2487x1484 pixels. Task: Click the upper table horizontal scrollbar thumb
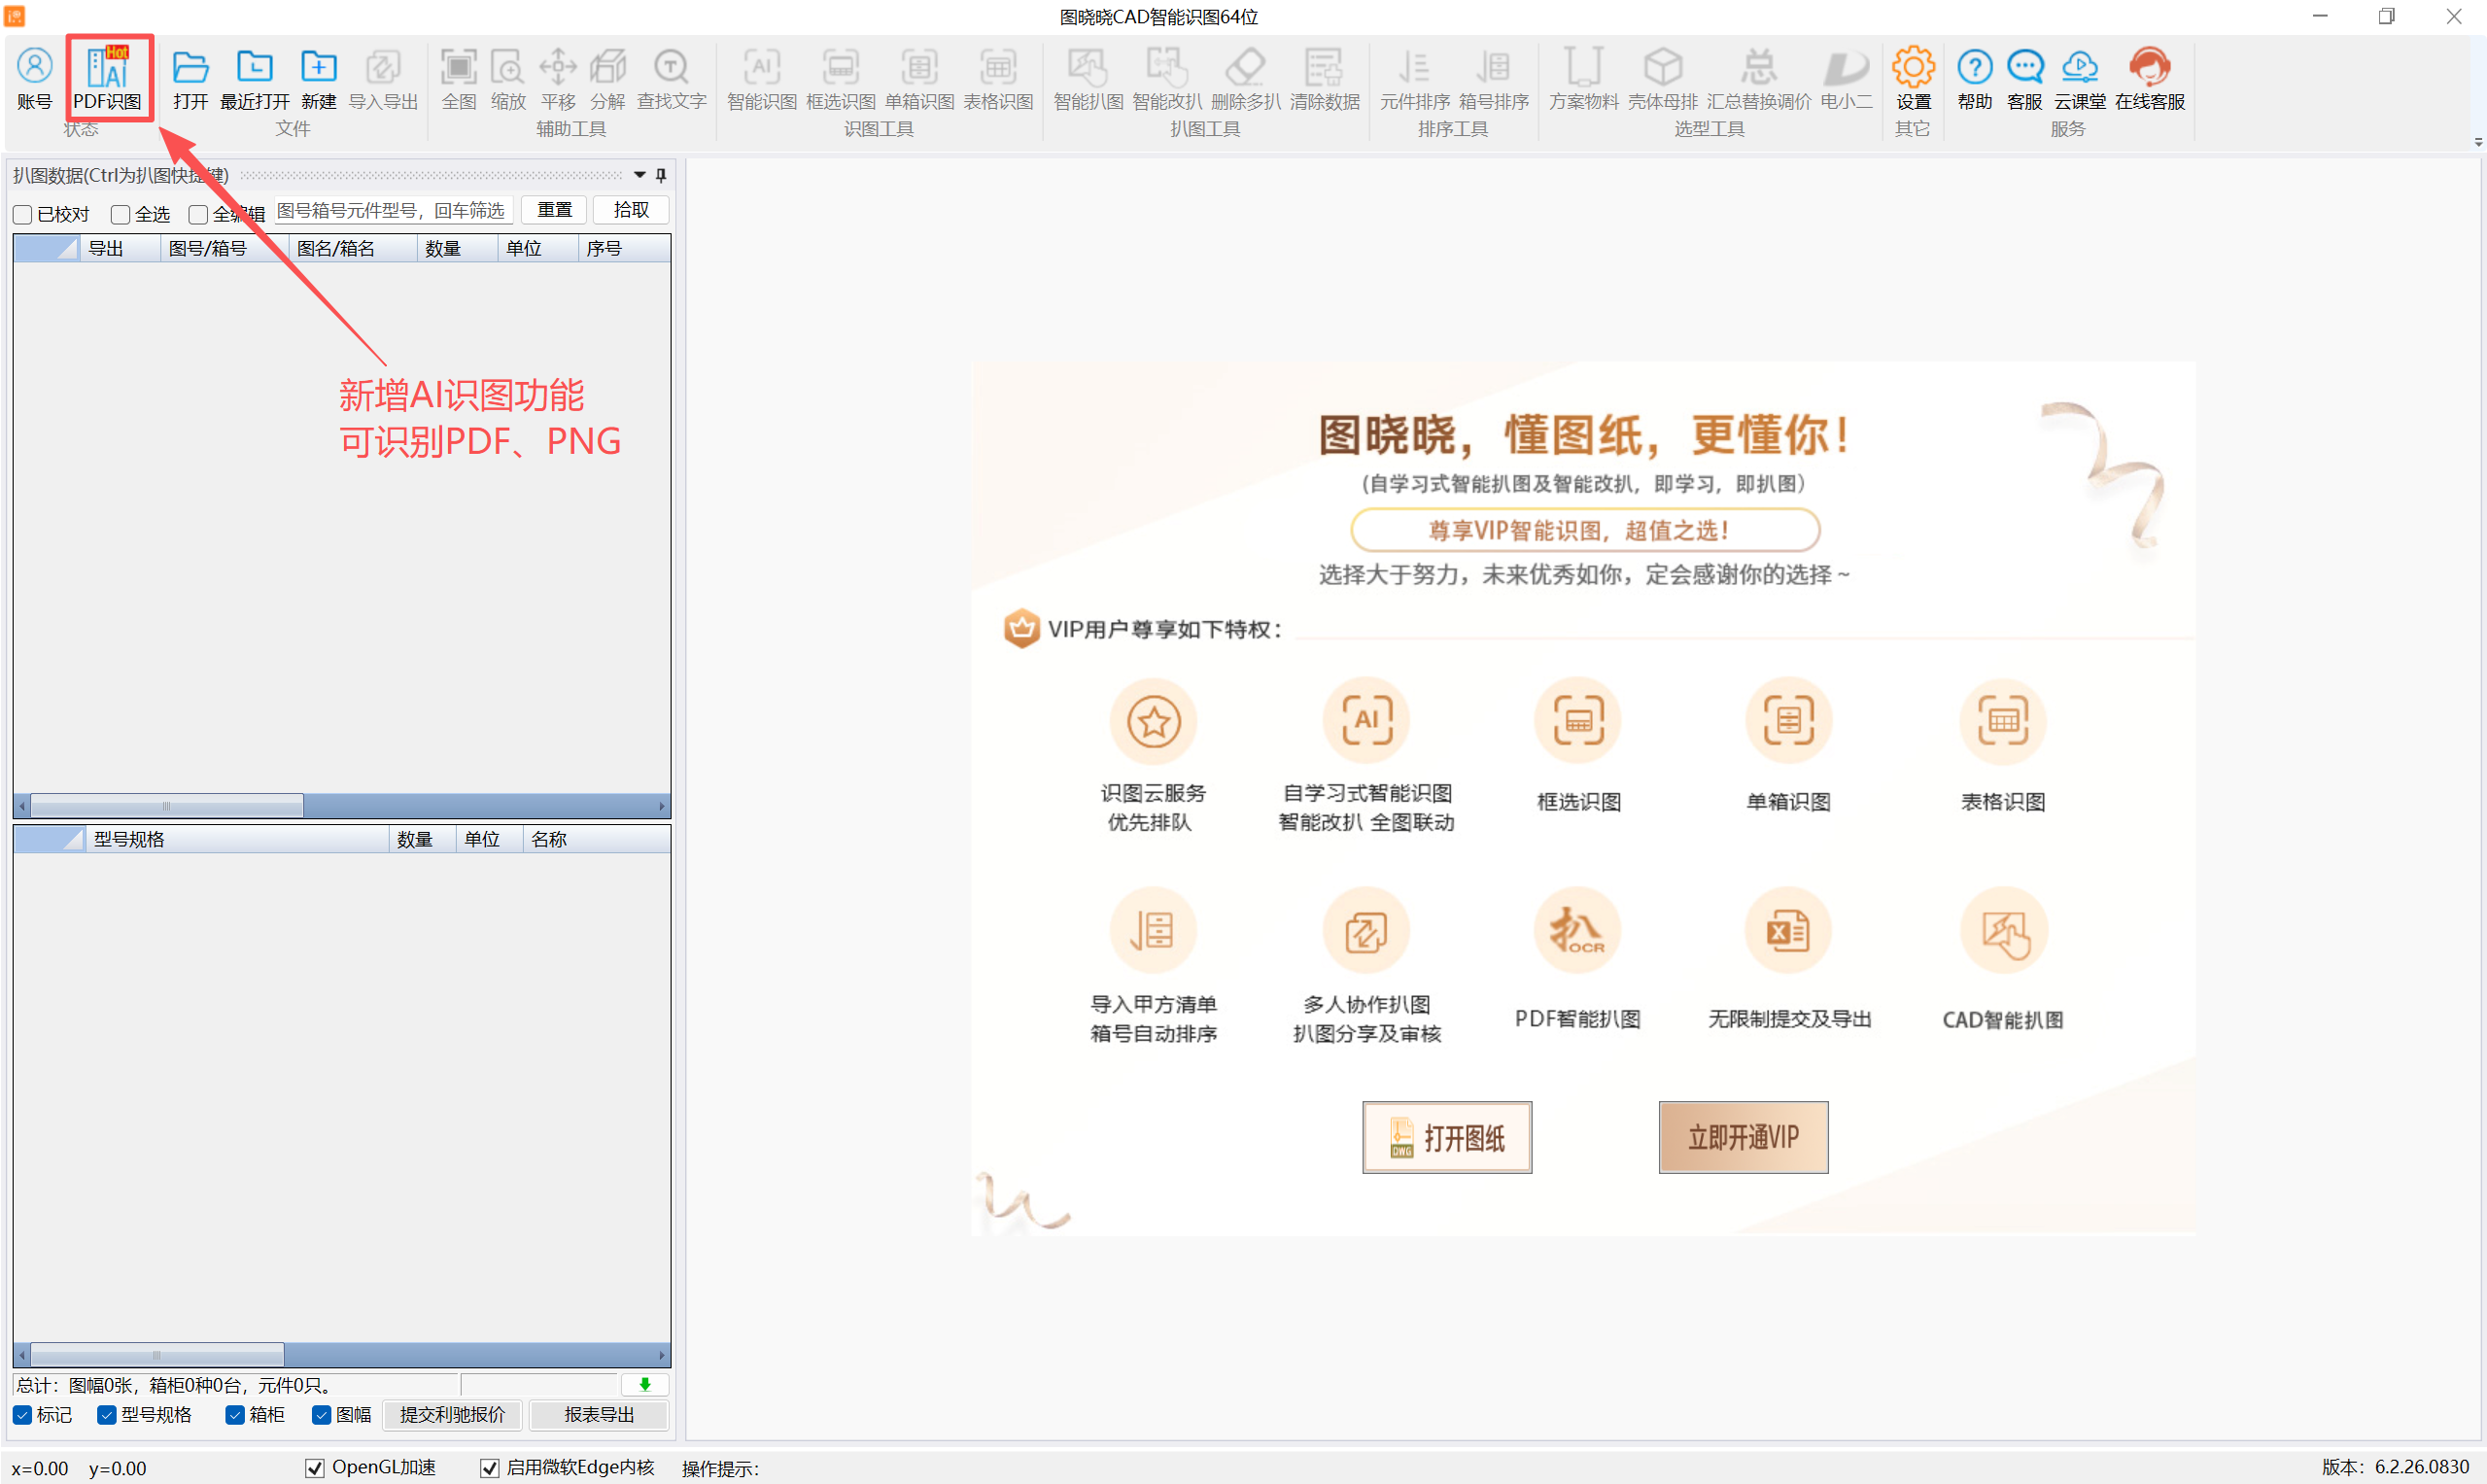[x=167, y=806]
